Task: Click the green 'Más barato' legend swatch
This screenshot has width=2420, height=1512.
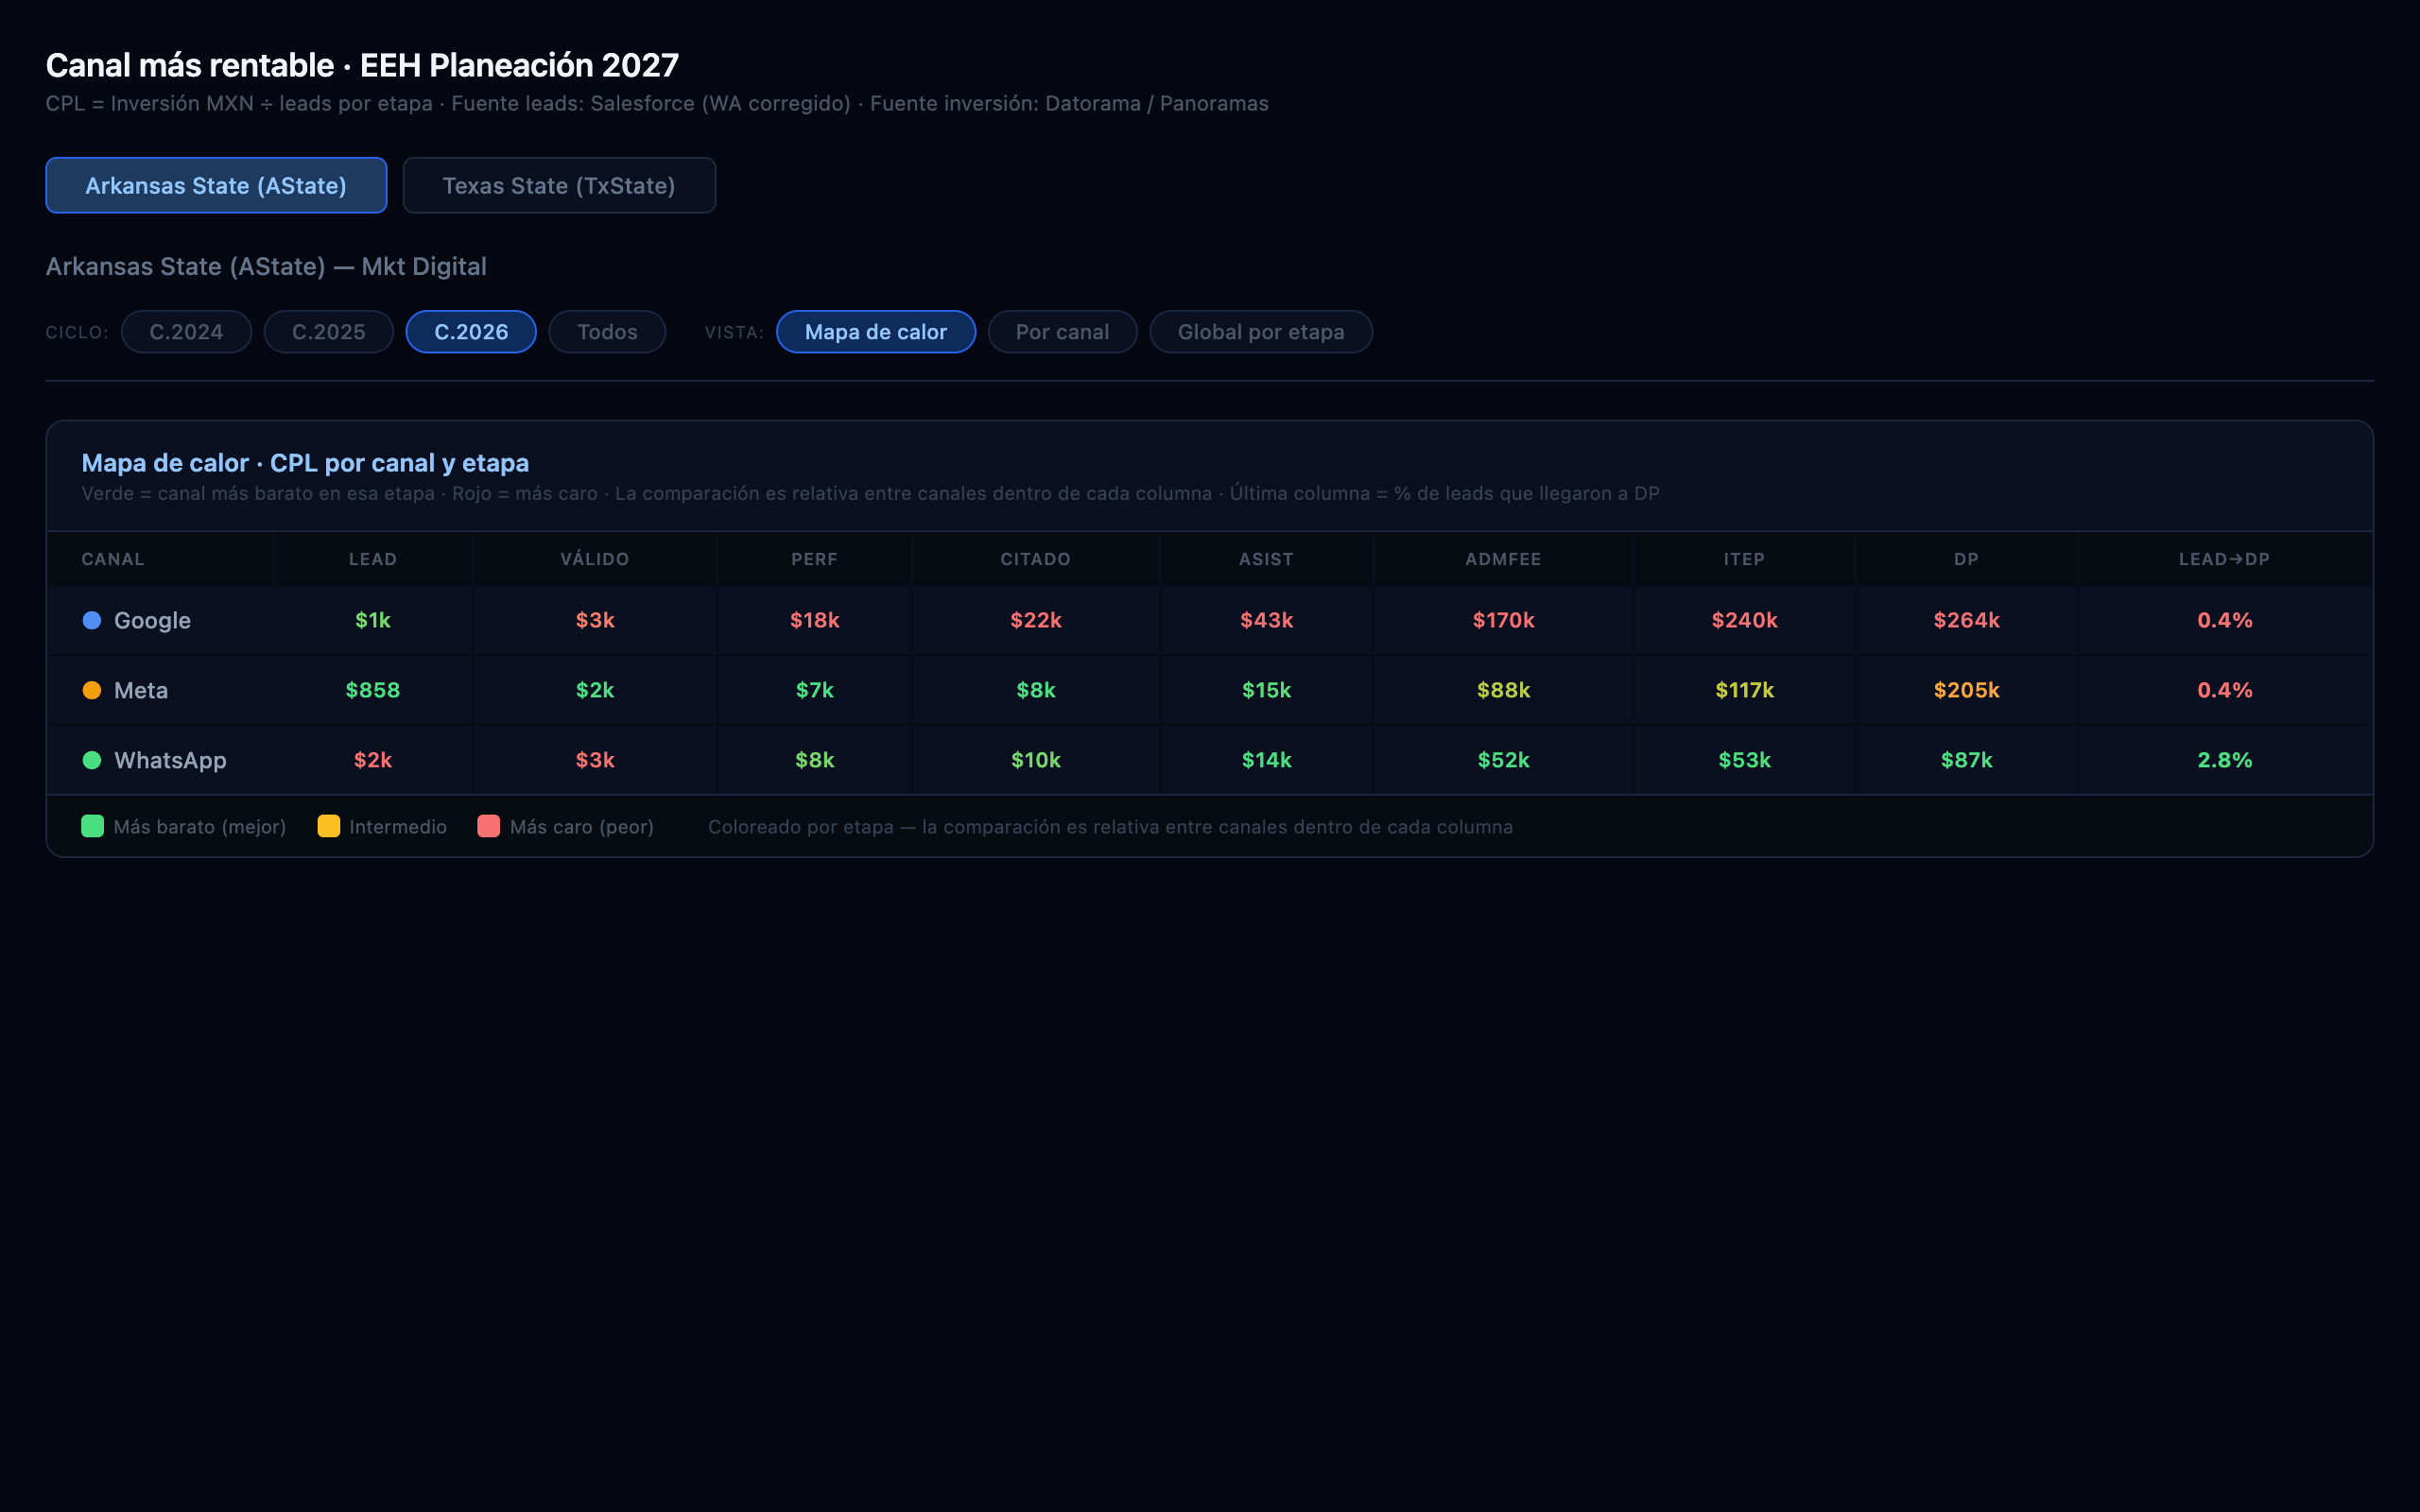Action: [x=92, y=826]
